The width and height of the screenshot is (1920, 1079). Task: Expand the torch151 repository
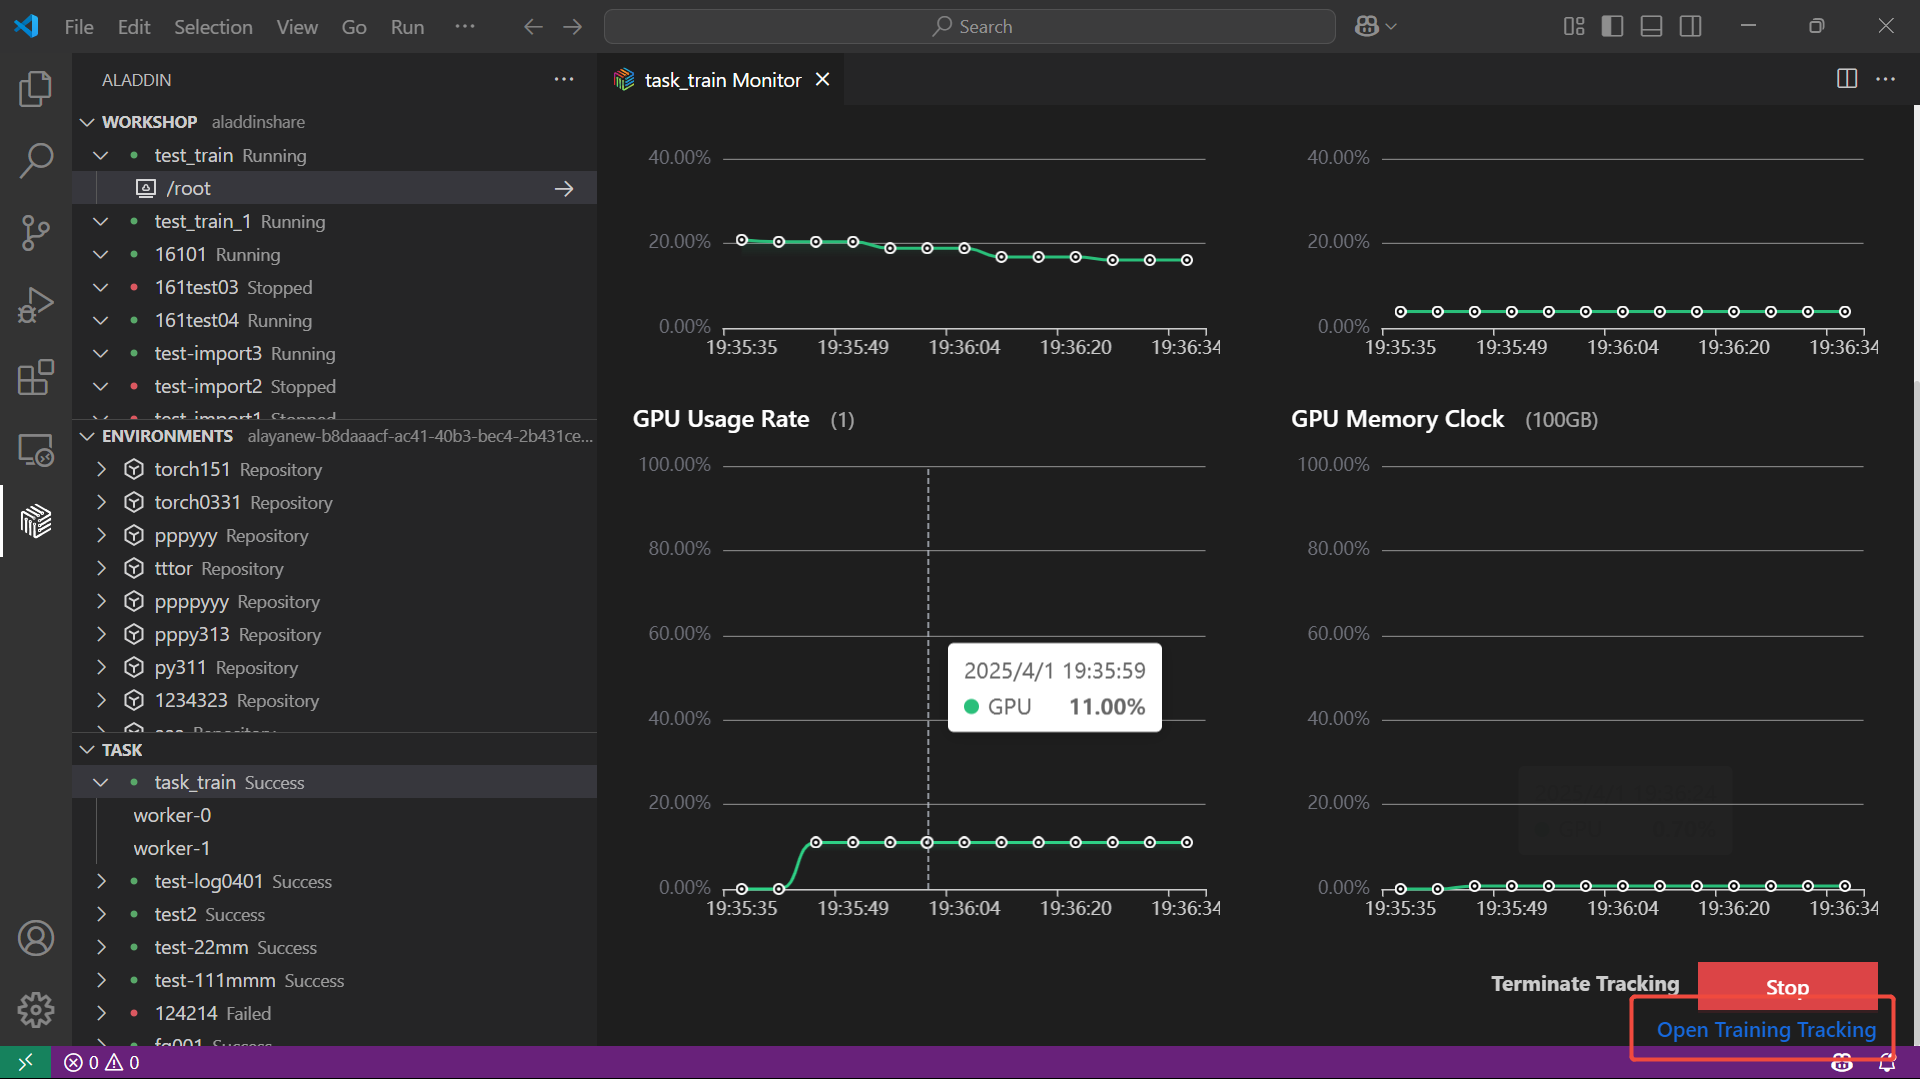(101, 469)
